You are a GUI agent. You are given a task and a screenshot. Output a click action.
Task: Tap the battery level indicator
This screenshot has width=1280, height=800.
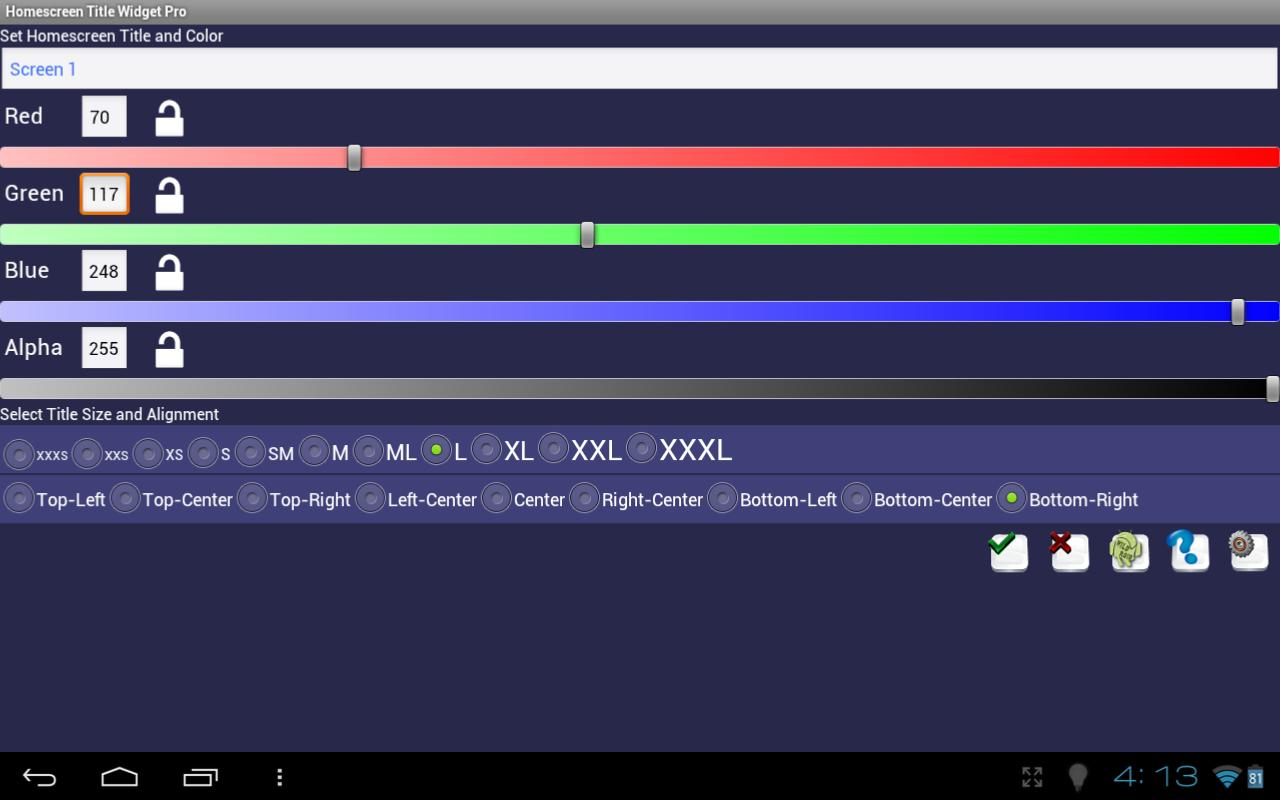click(1256, 777)
